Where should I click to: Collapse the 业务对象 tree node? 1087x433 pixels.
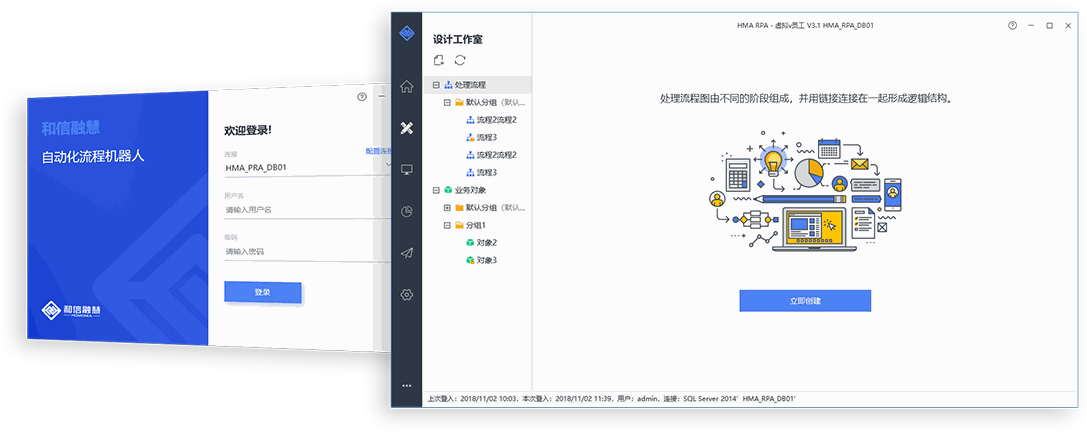436,190
